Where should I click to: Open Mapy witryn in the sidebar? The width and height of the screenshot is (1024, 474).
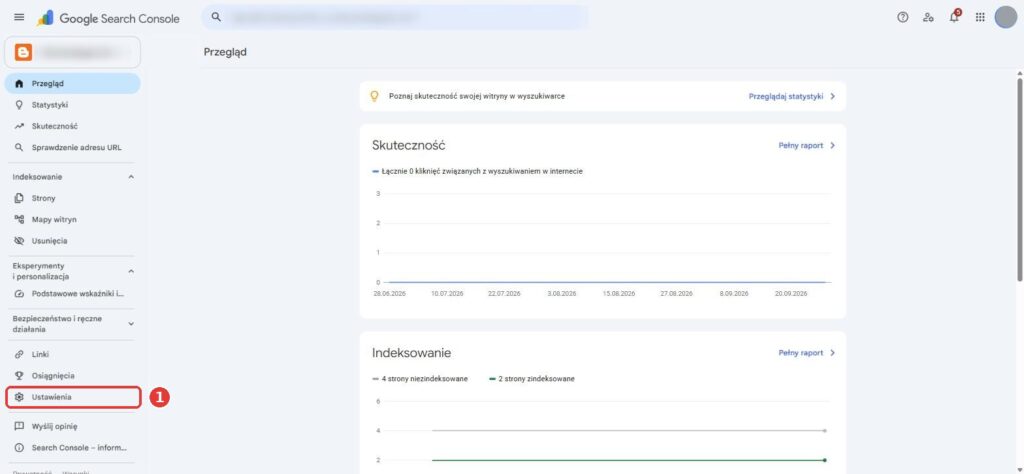pos(72,220)
